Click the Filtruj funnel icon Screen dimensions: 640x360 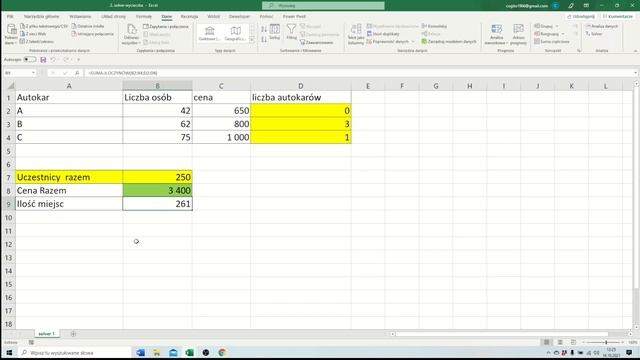tap(291, 32)
